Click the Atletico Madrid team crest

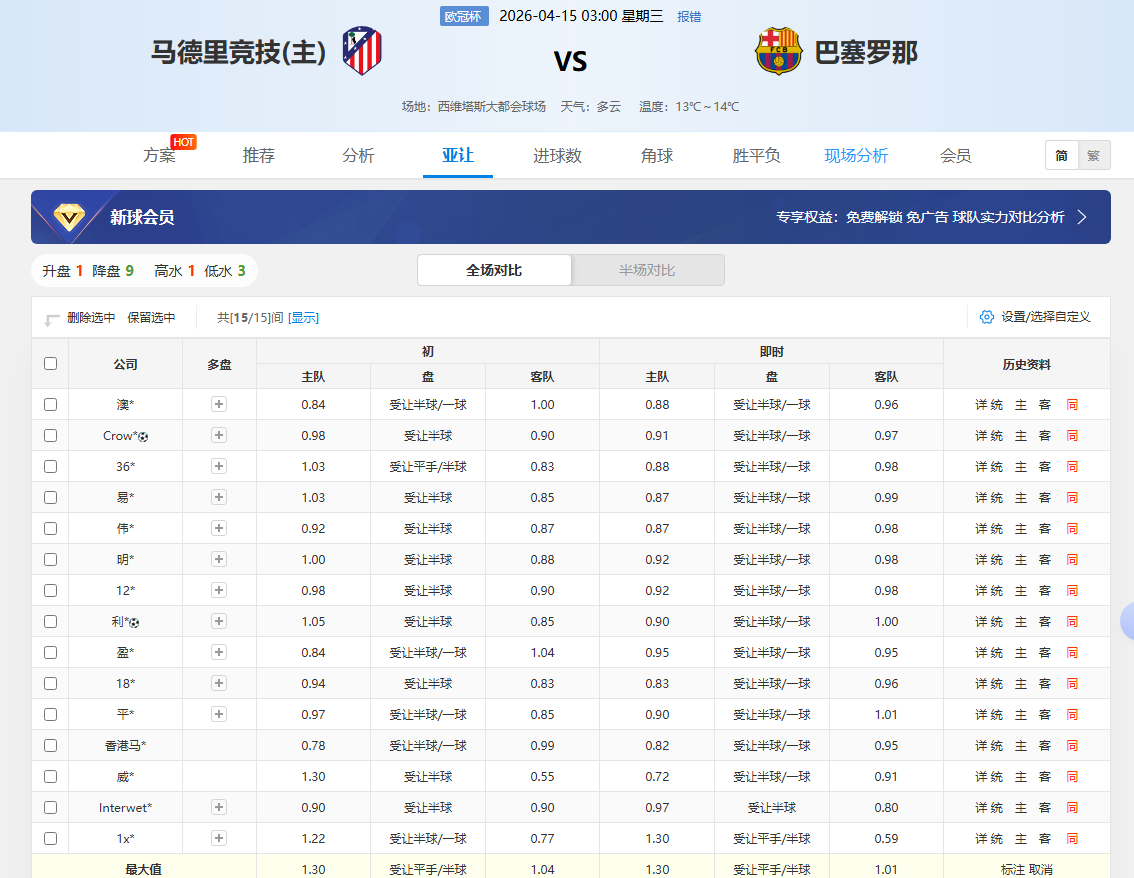pyautogui.click(x=362, y=51)
